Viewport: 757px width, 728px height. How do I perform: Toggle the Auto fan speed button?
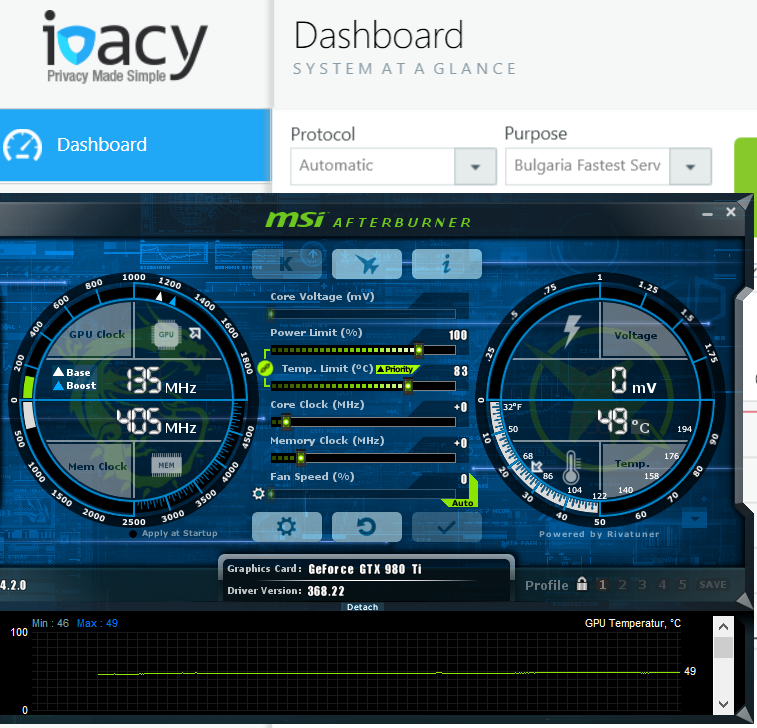463,503
